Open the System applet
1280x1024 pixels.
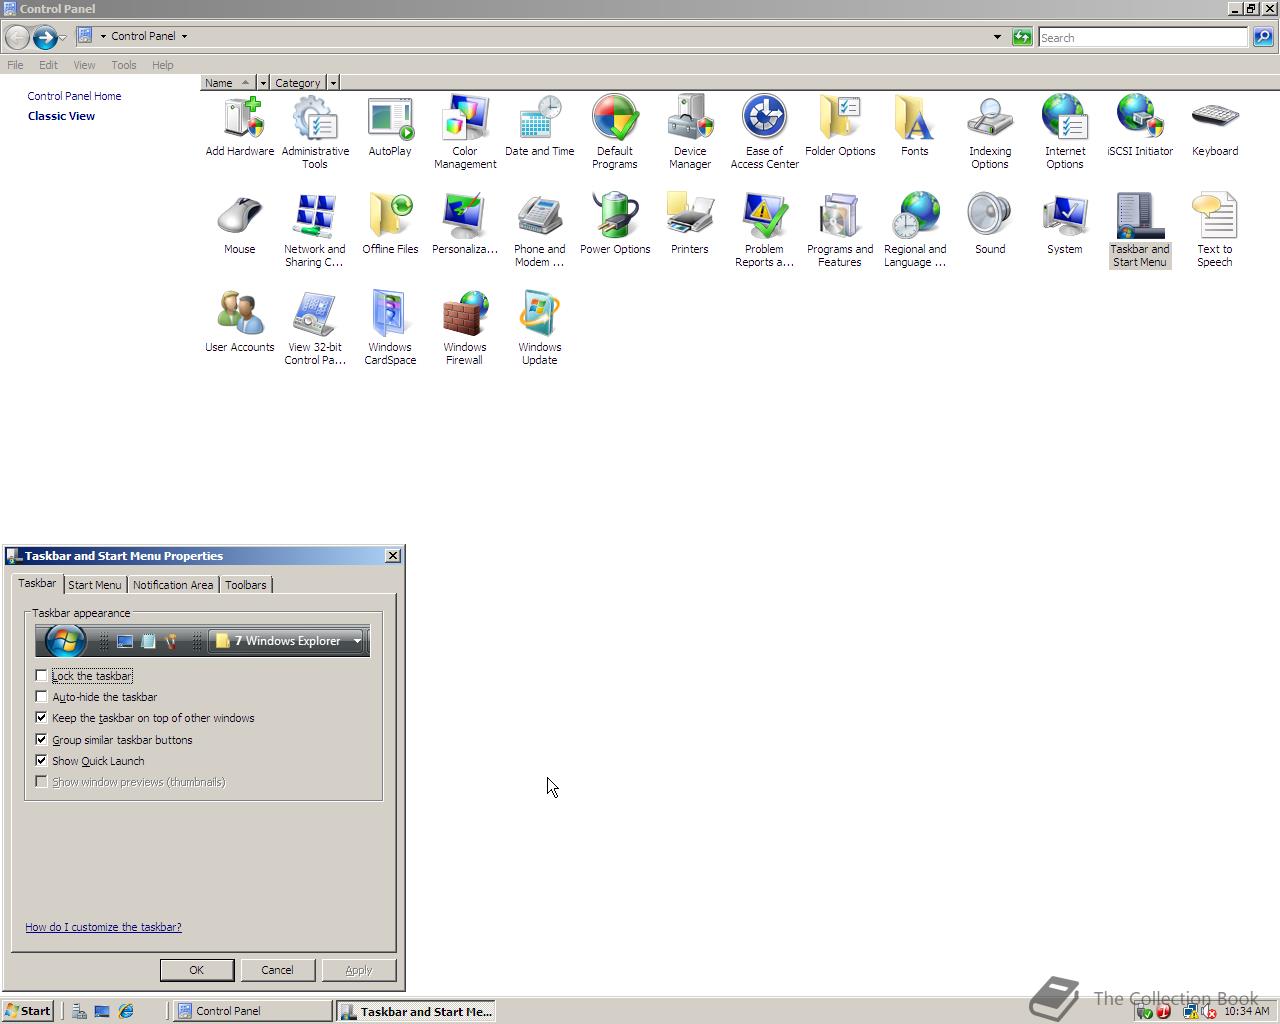pyautogui.click(x=1065, y=225)
